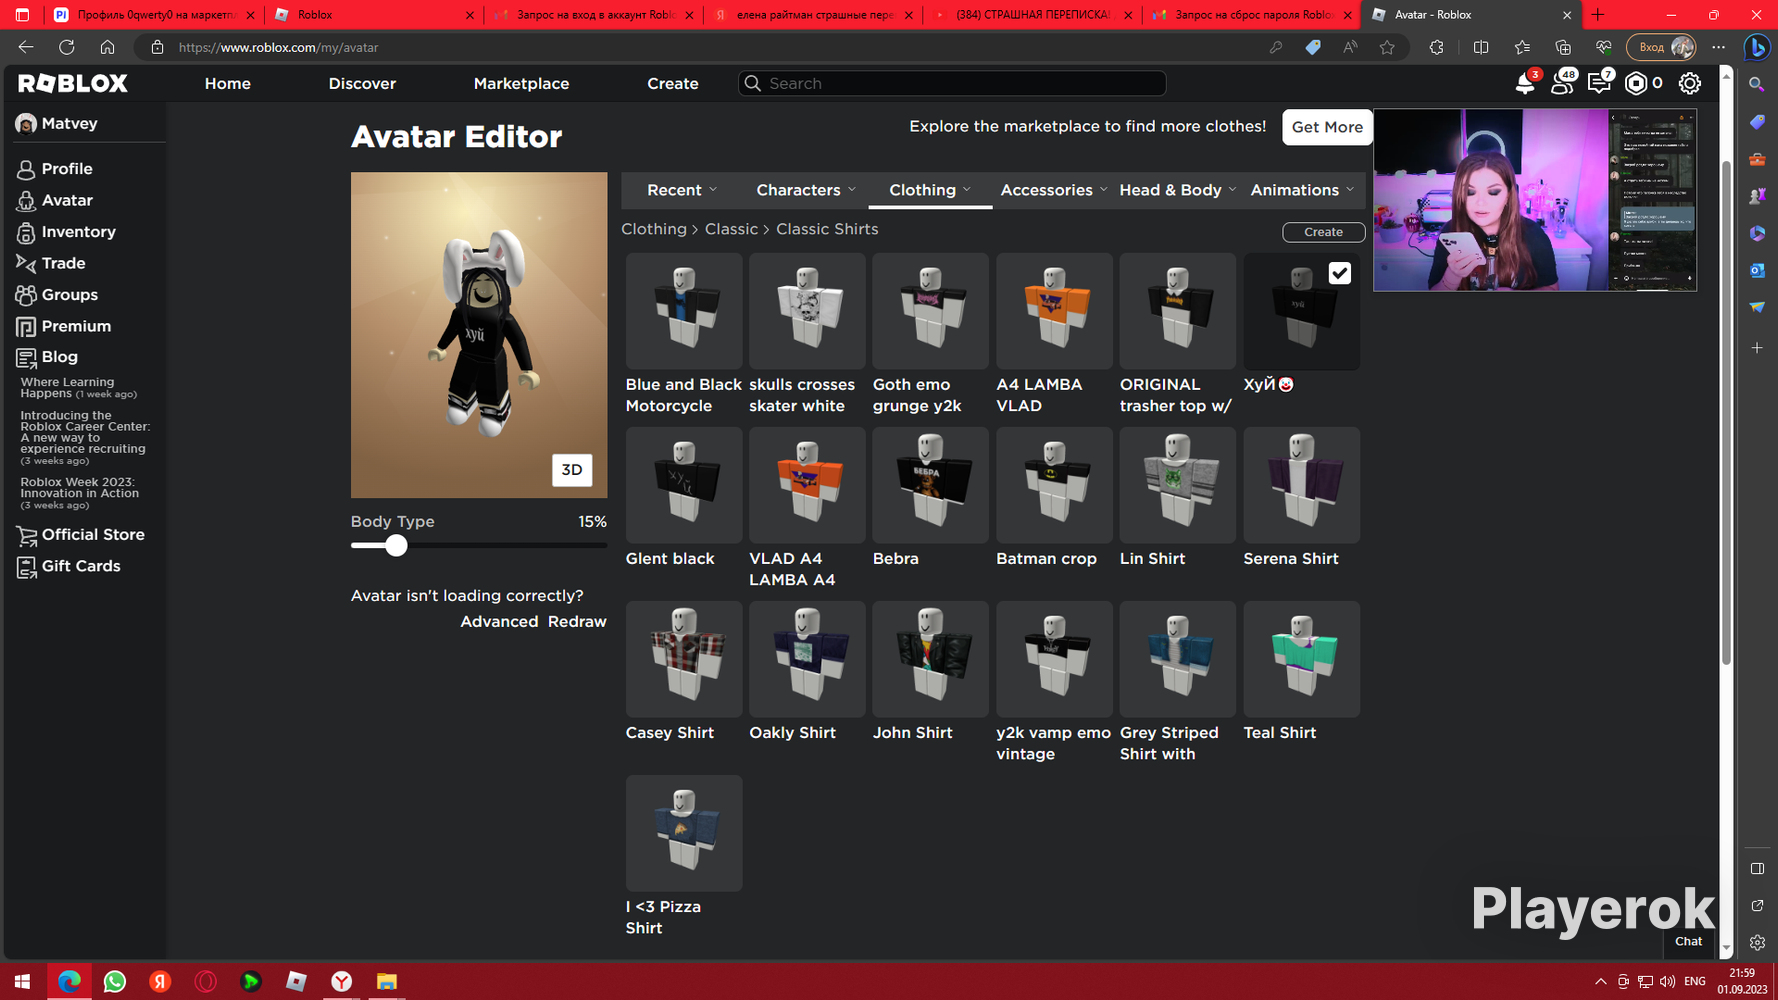1778x1000 pixels.
Task: Toggle the 3D avatar view button
Action: click(x=572, y=470)
